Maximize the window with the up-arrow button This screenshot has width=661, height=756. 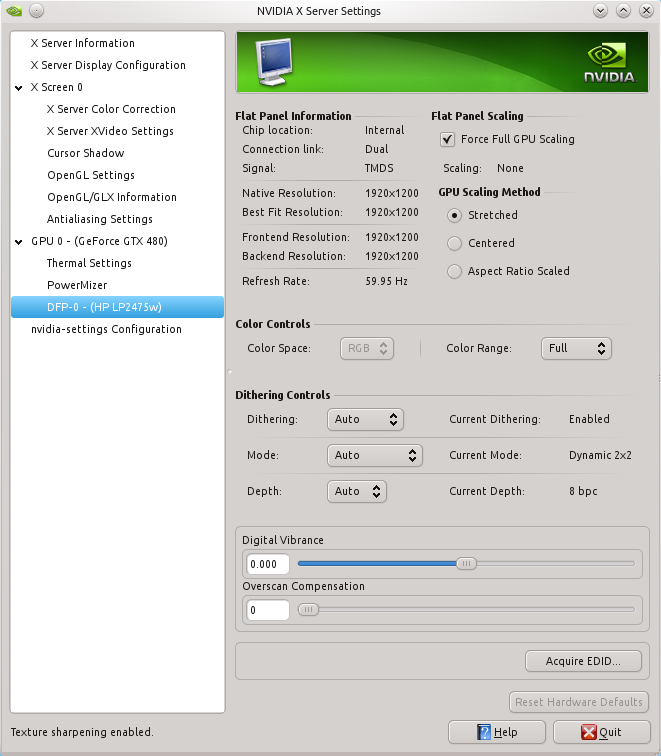[x=623, y=11]
